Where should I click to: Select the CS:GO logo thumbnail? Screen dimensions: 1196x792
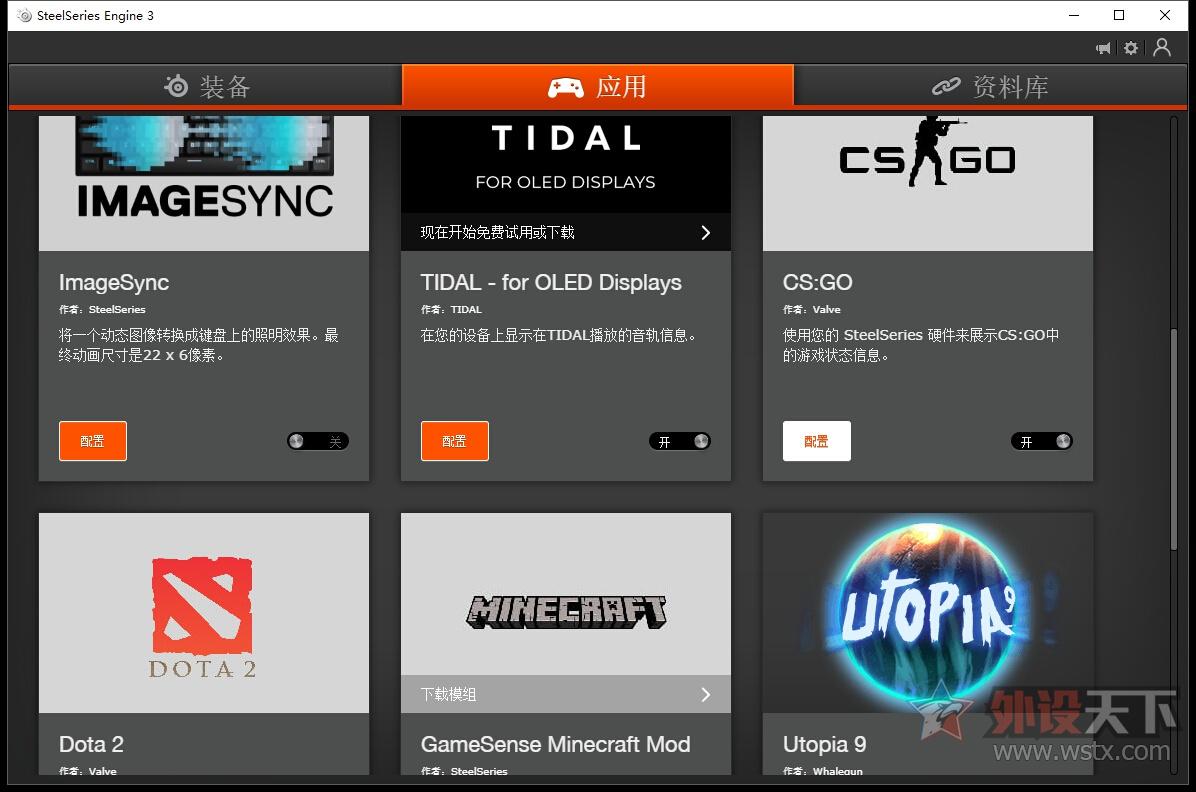(x=928, y=183)
